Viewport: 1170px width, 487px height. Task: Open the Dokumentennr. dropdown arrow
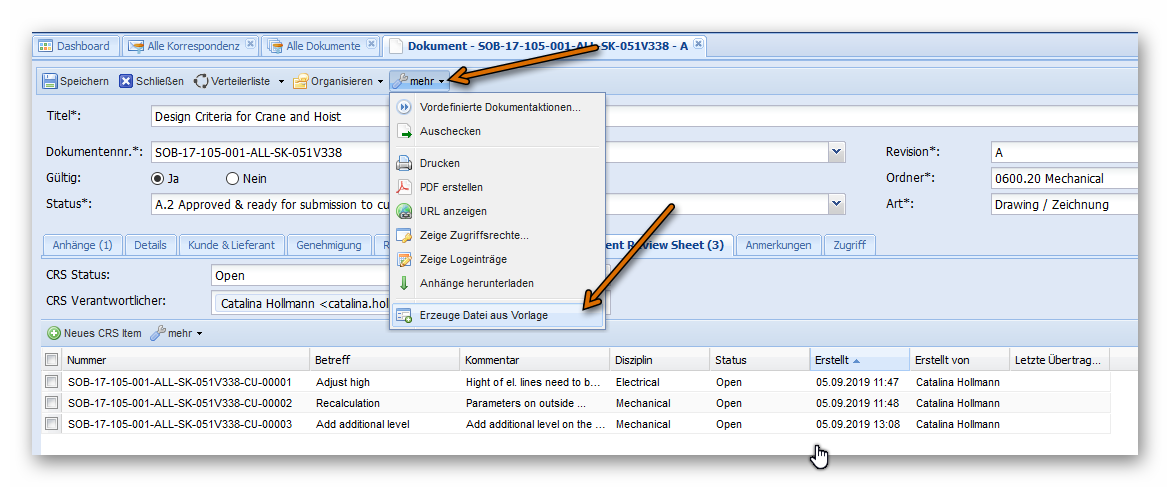[837, 153]
